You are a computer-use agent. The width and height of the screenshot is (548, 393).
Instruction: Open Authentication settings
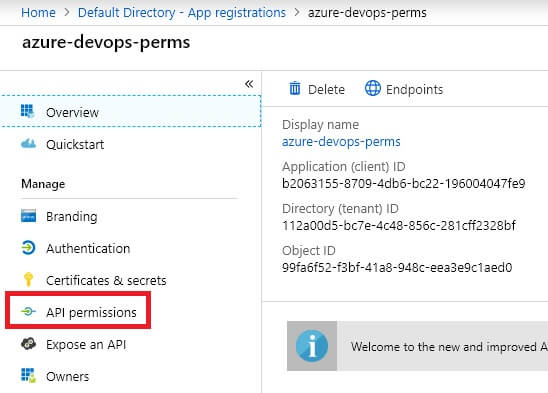pos(88,249)
